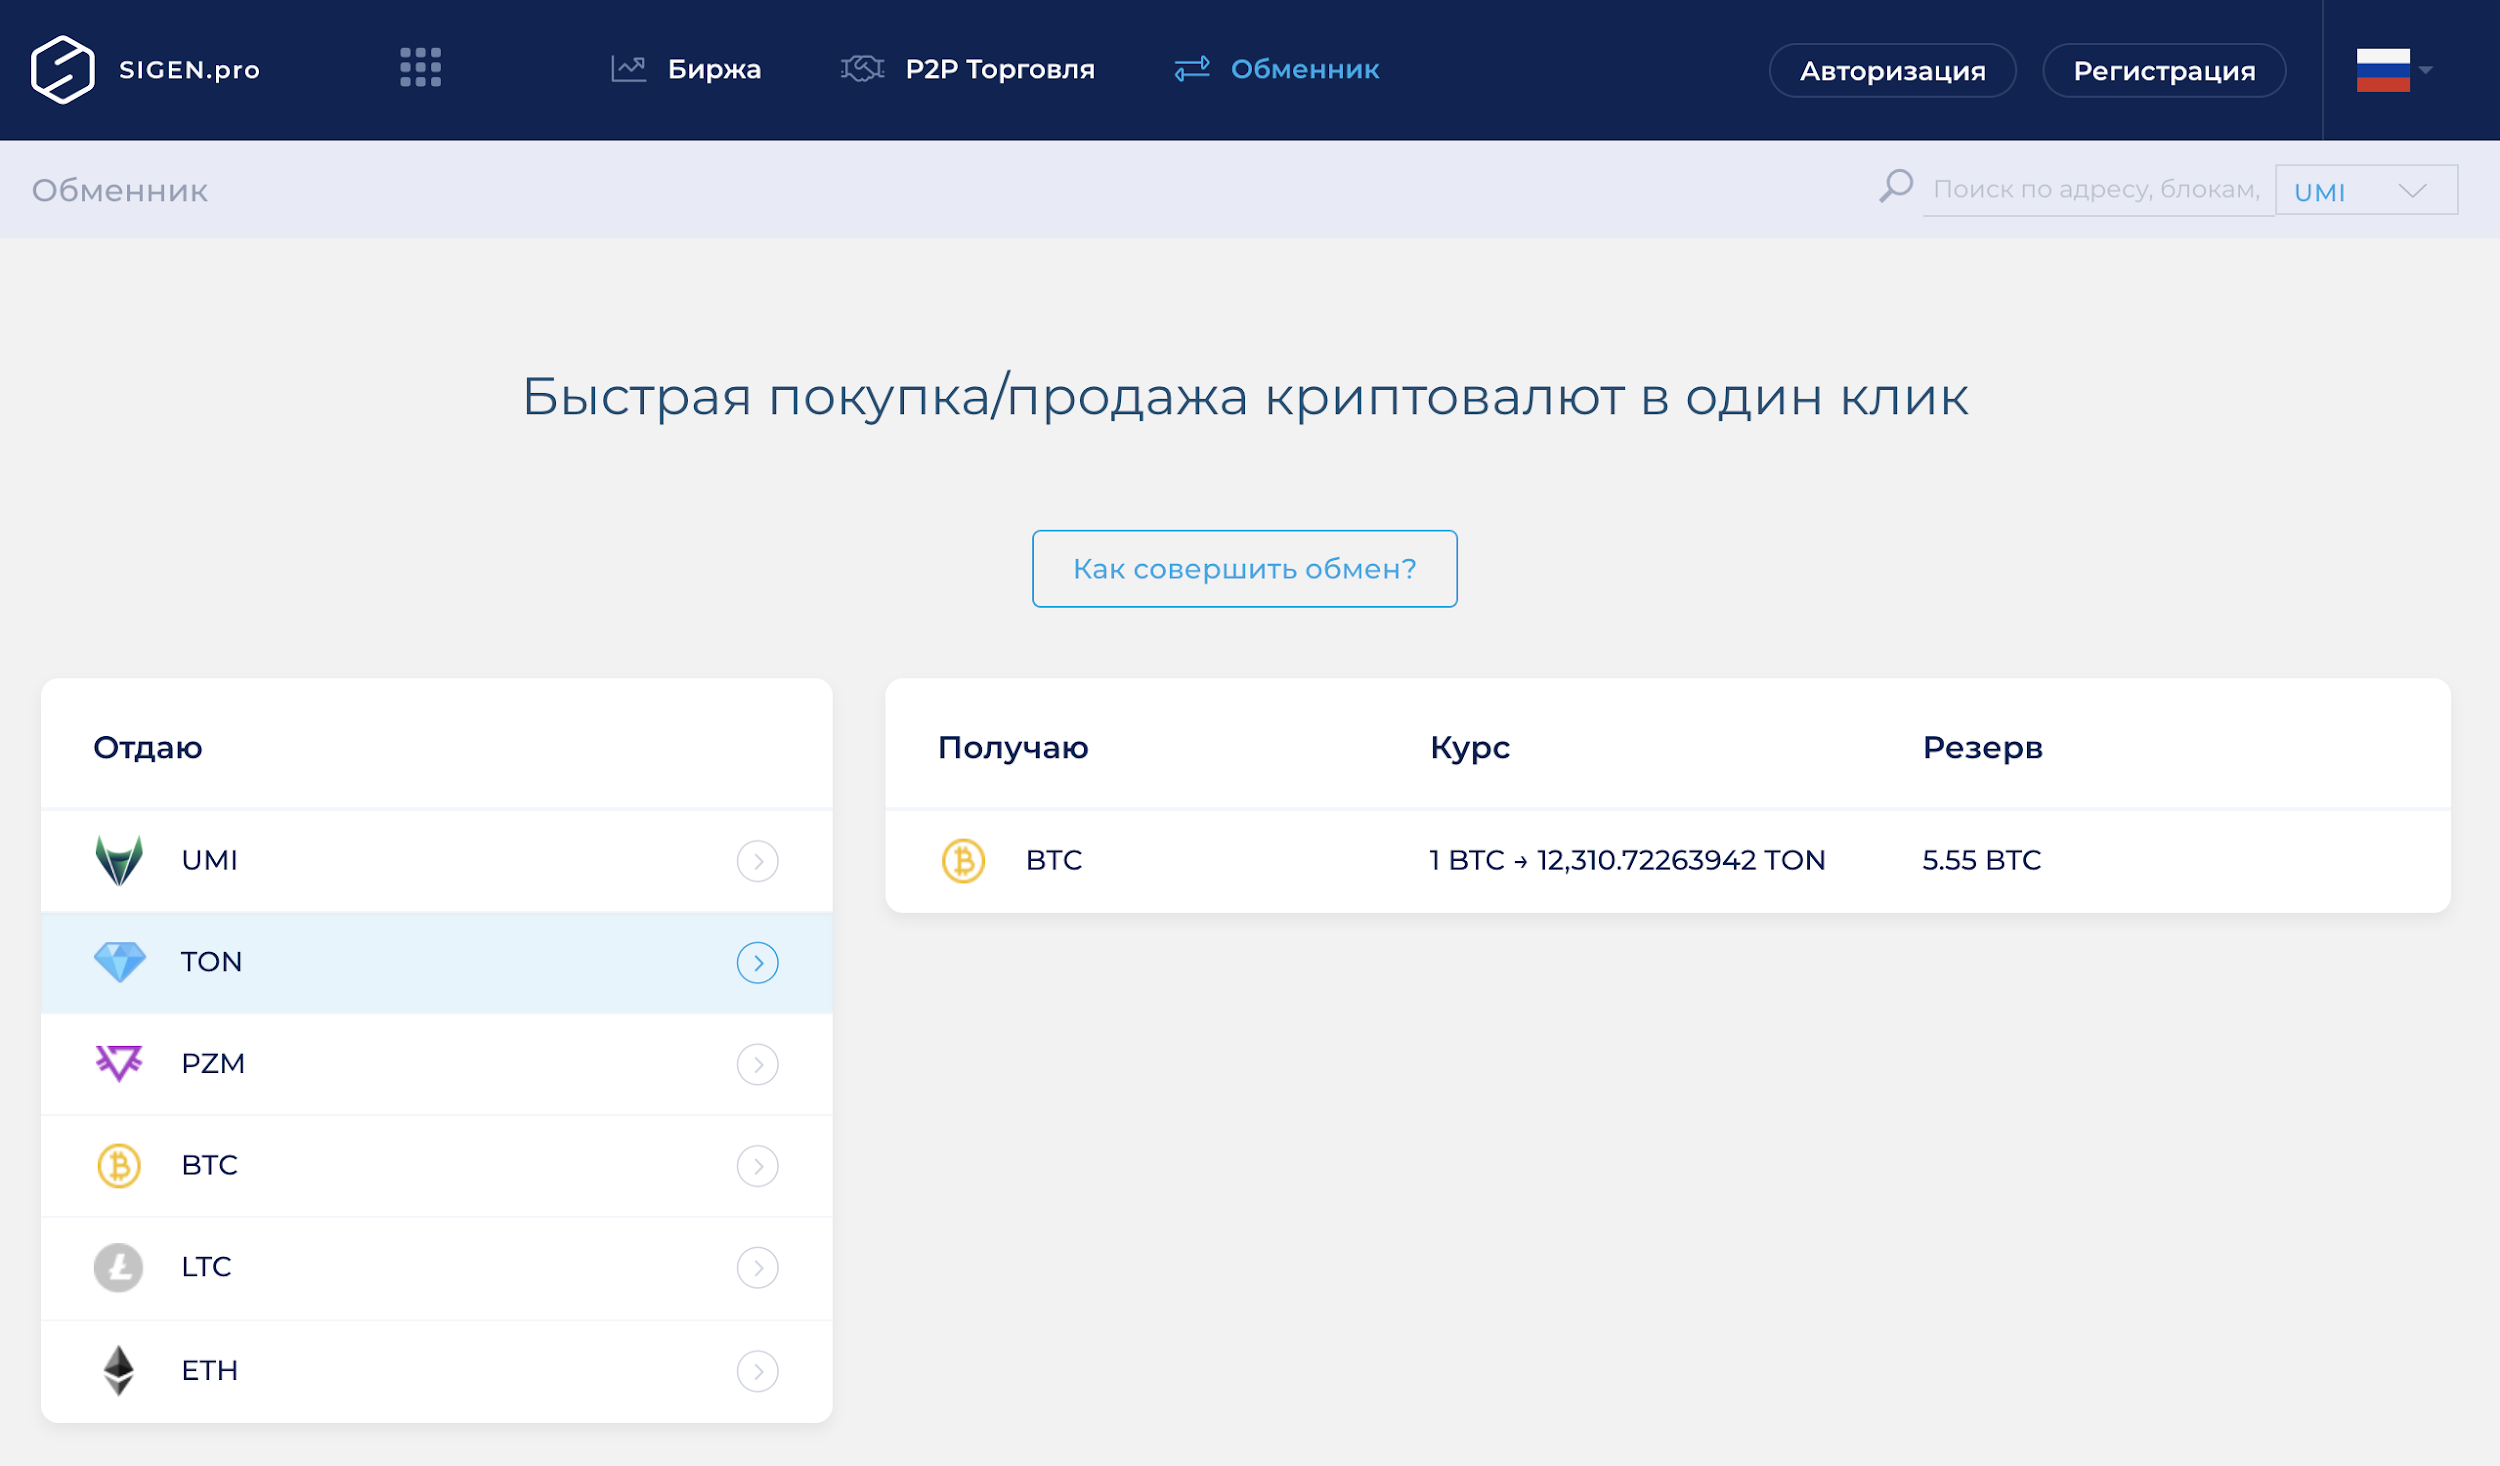Click the search magnifier icon

[x=1895, y=187]
